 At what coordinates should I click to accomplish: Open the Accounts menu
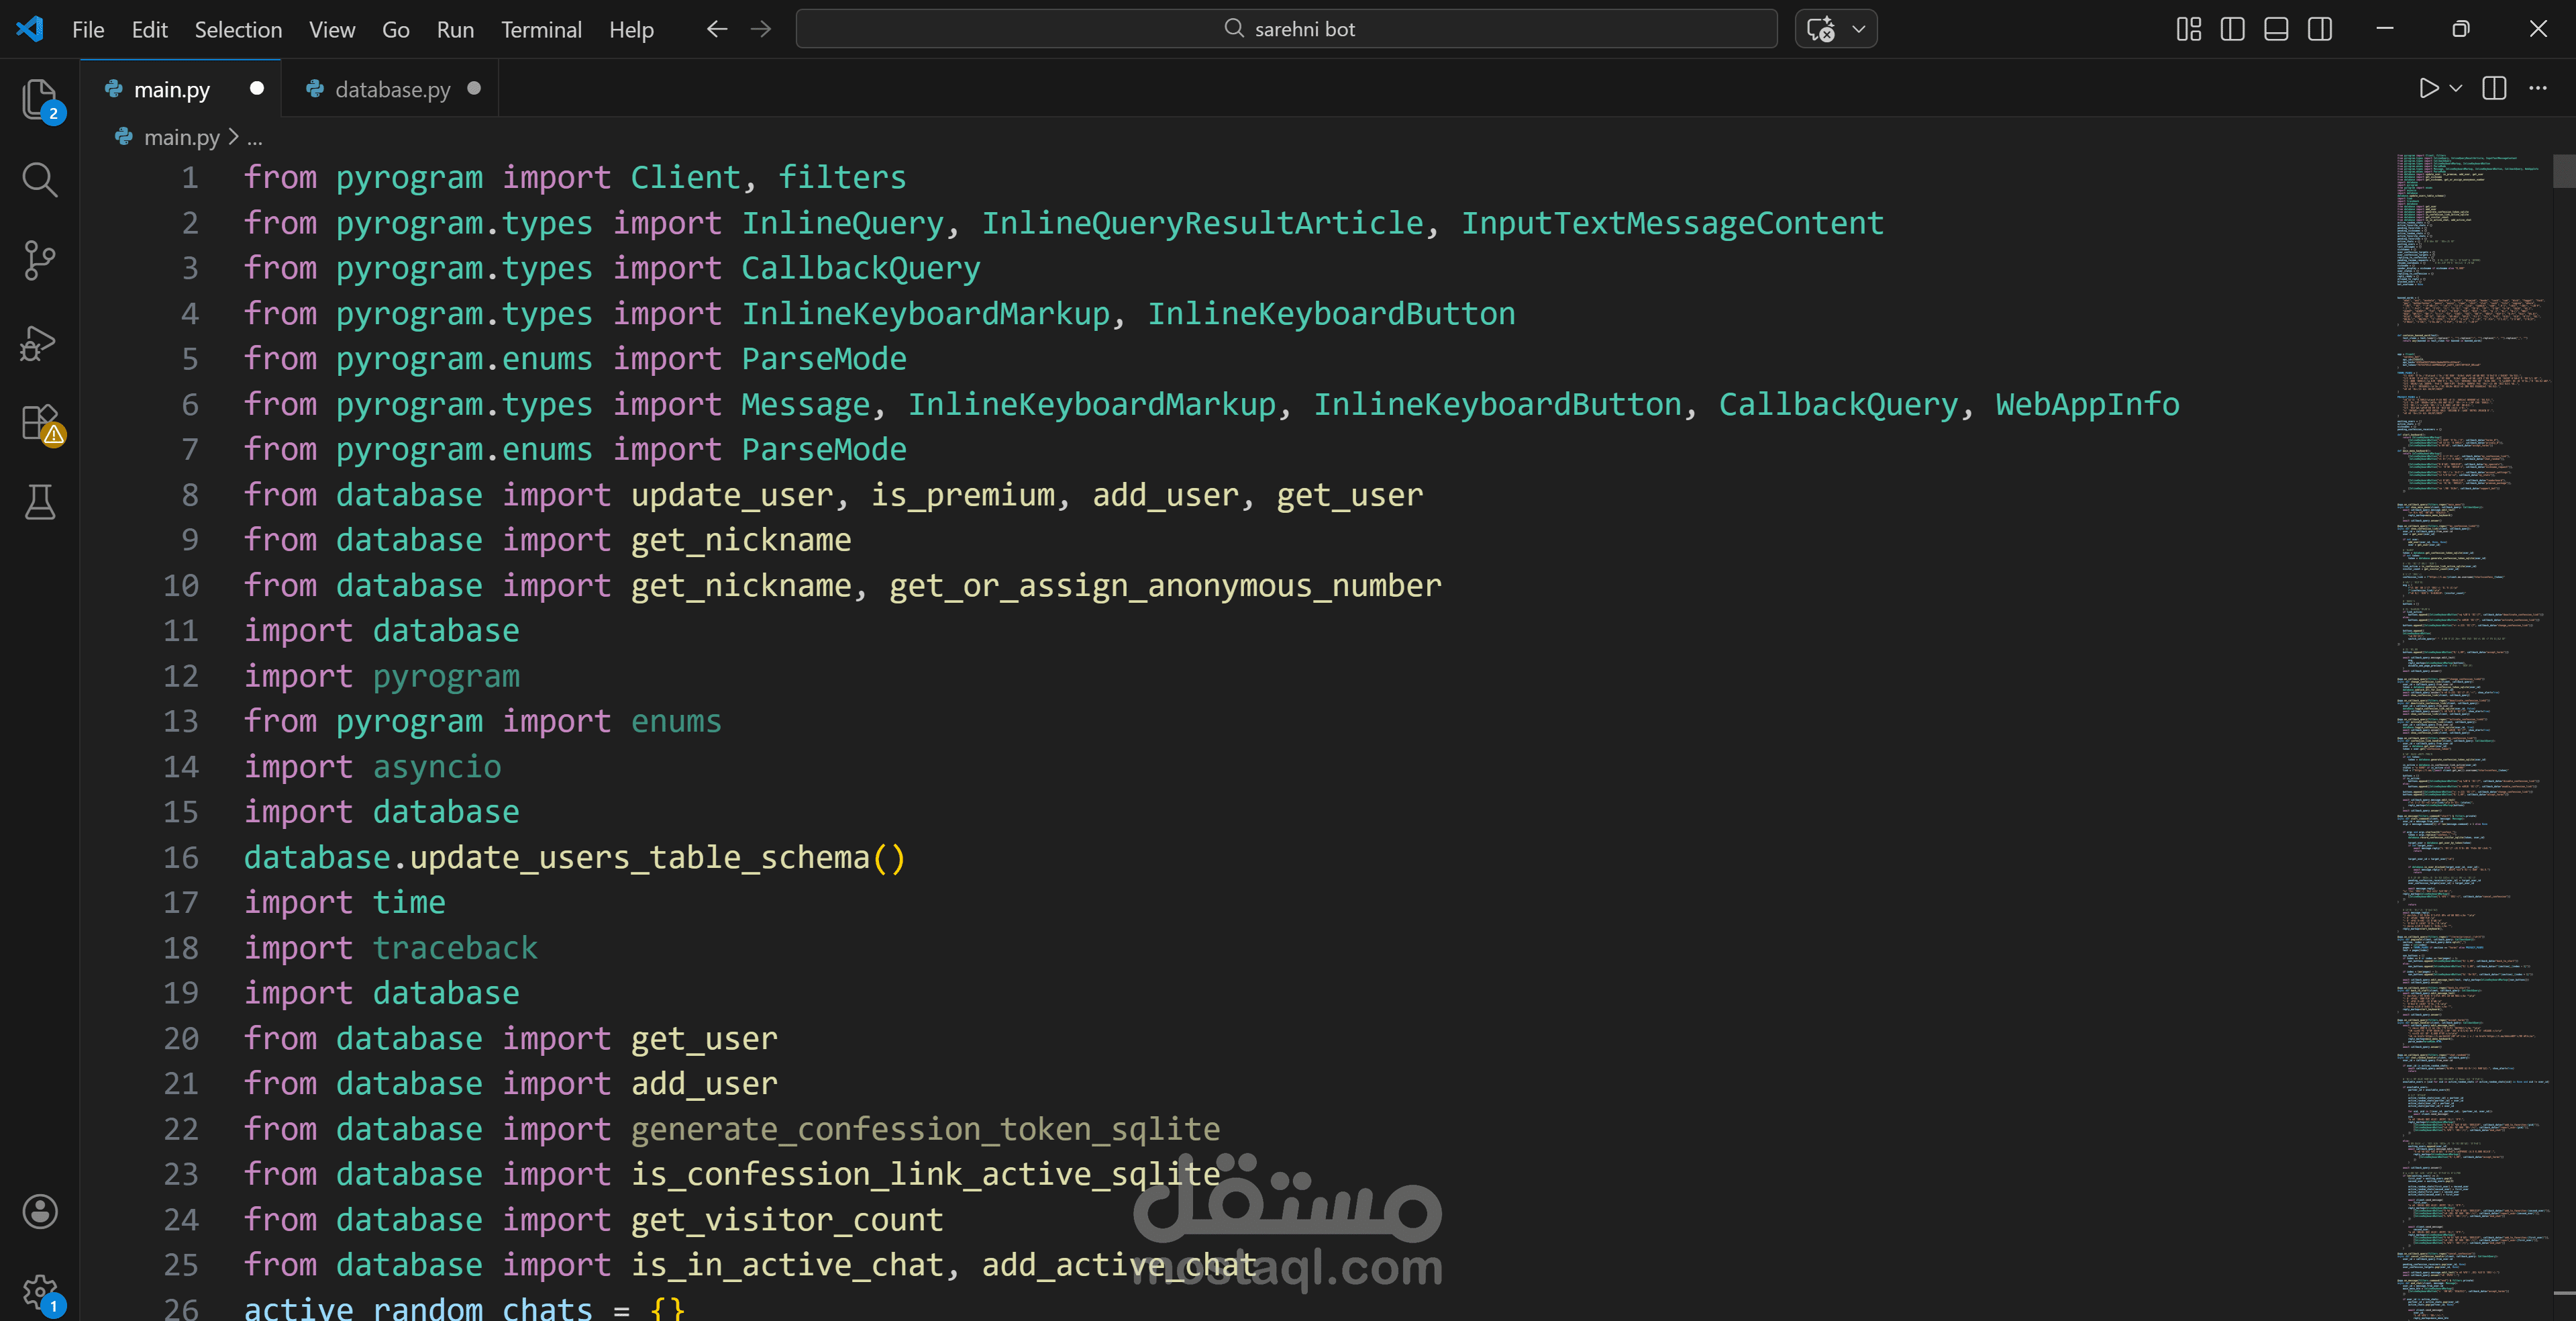click(x=40, y=1211)
